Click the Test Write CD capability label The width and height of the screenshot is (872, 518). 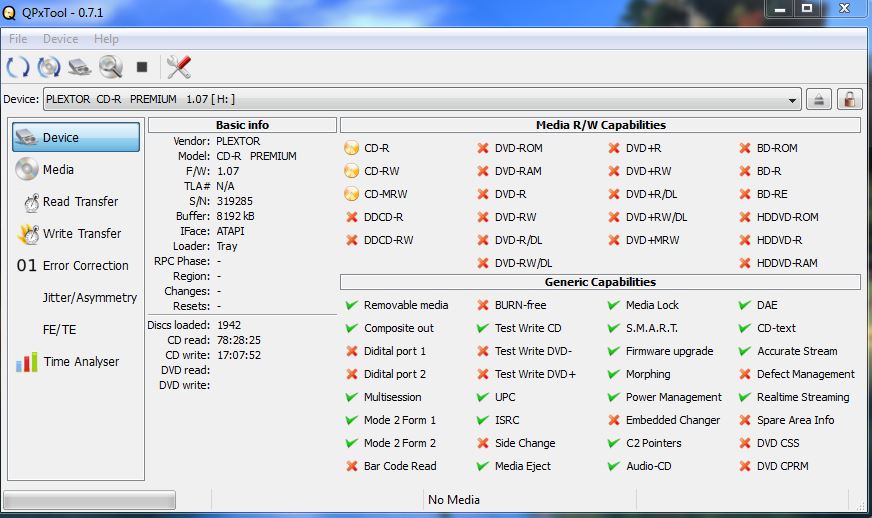(x=528, y=328)
